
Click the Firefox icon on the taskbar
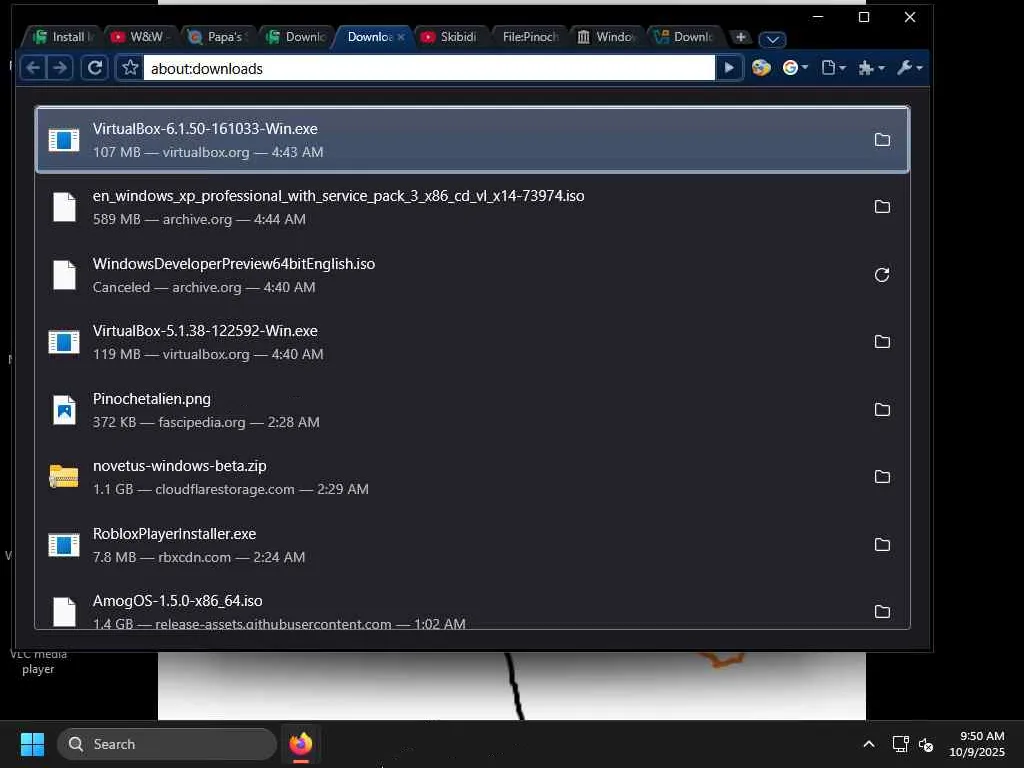coord(300,744)
